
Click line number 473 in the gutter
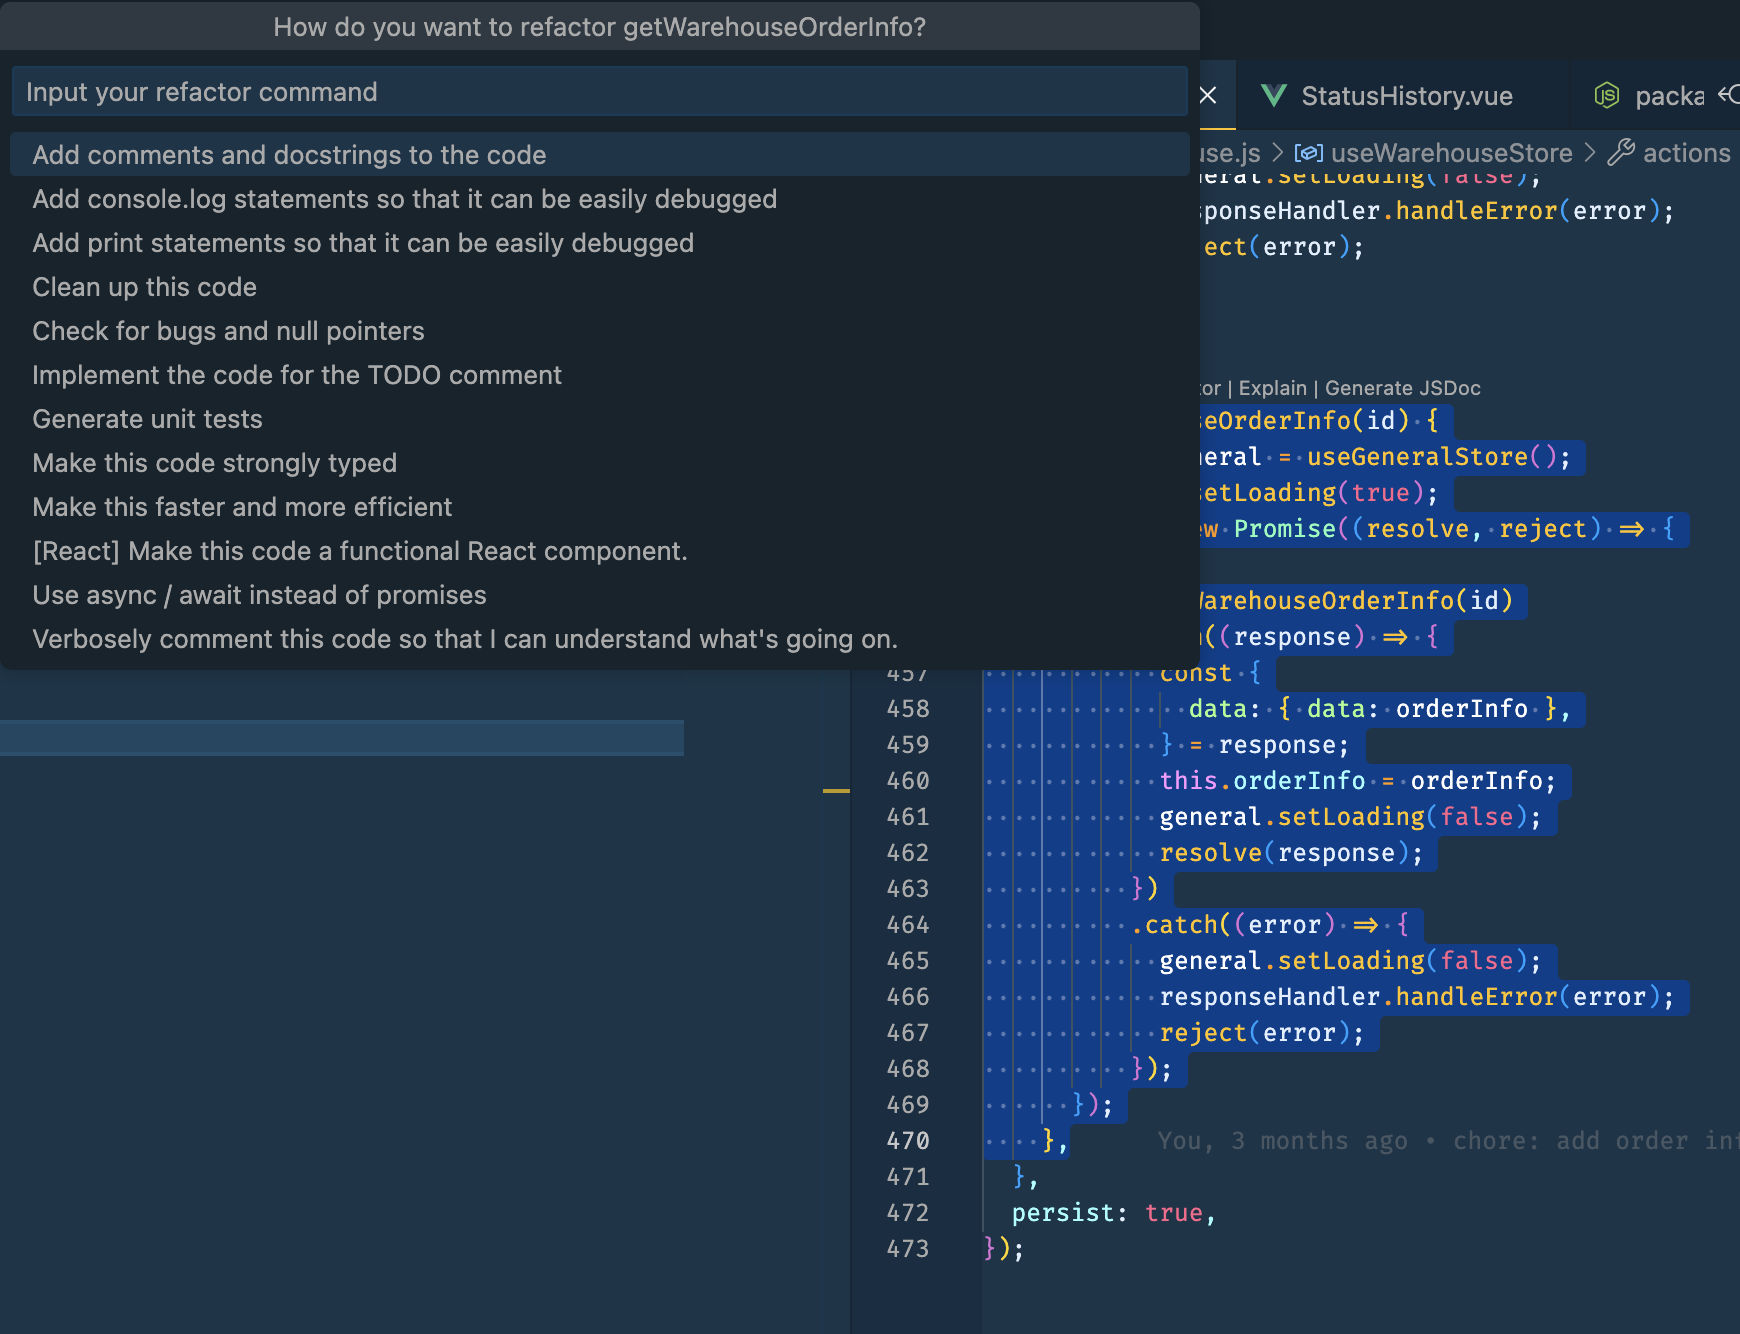pos(908,1249)
